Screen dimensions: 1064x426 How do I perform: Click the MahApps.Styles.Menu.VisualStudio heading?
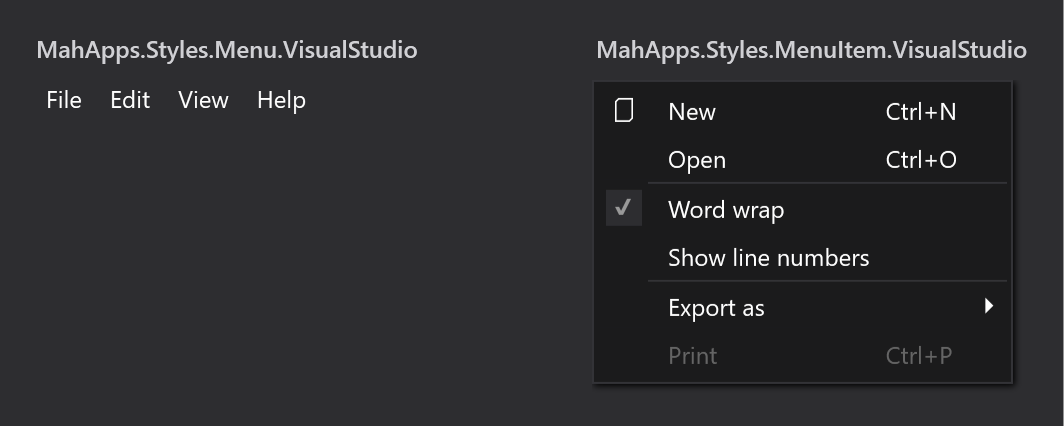(227, 50)
